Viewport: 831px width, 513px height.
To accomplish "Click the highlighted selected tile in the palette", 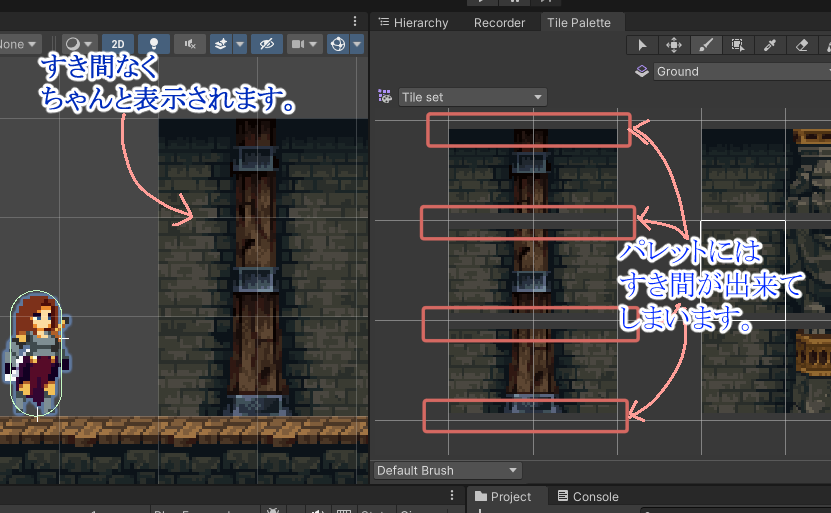I will coord(743,270).
